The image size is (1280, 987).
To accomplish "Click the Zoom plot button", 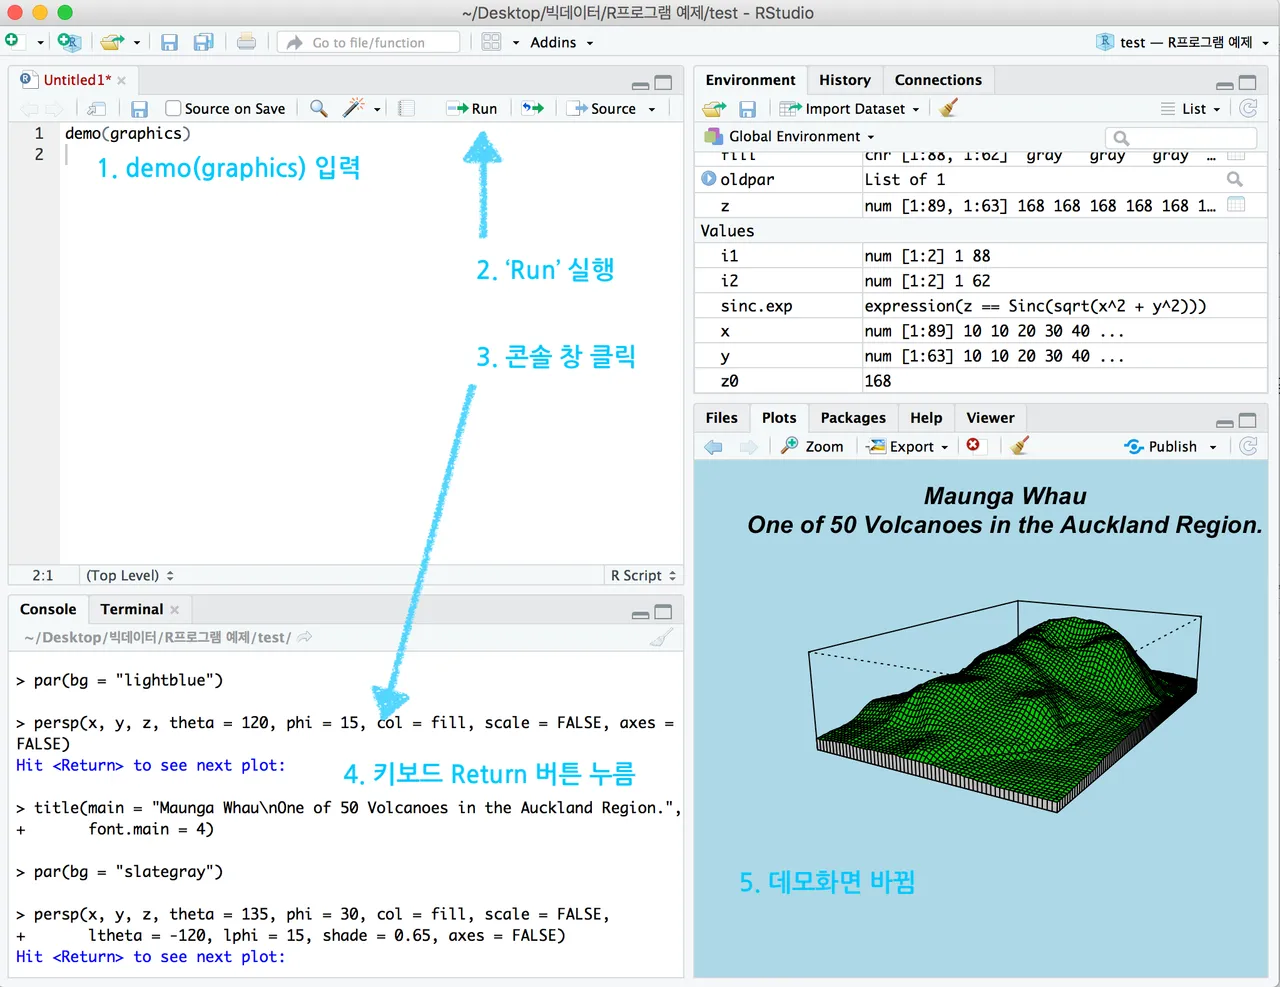I will [x=812, y=446].
